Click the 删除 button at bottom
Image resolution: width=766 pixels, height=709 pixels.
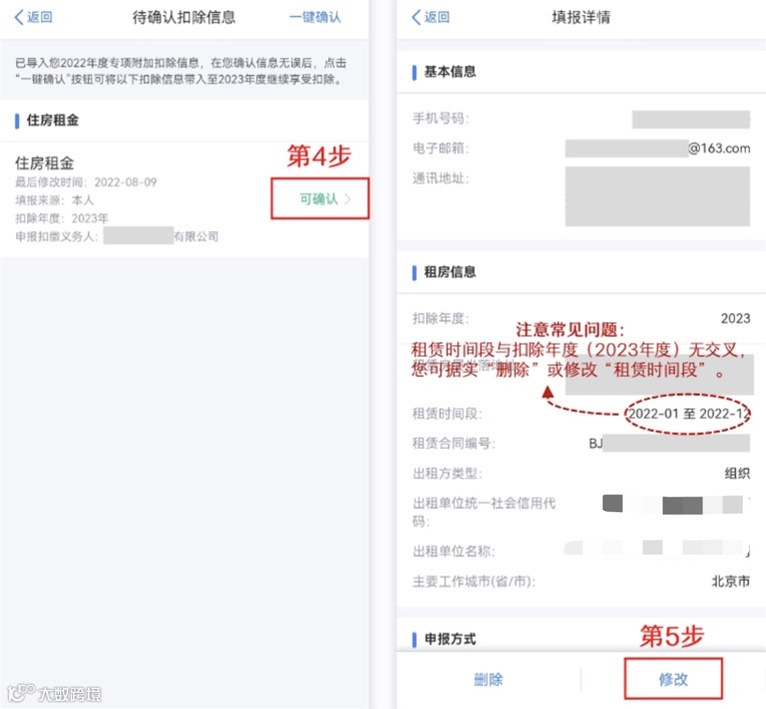pyautogui.click(x=489, y=679)
